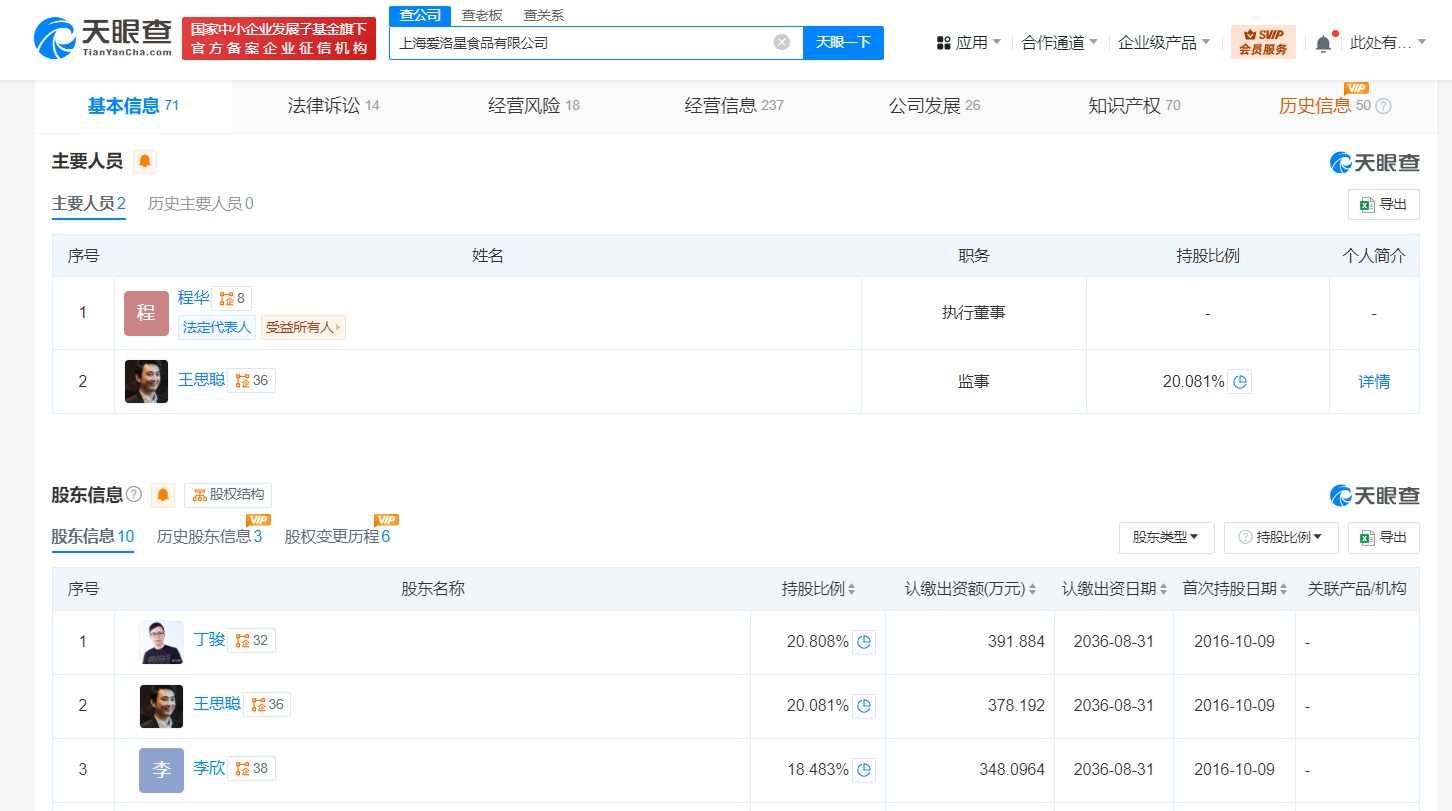Click the notification bell icon in header
The image size is (1452, 811).
(1323, 43)
